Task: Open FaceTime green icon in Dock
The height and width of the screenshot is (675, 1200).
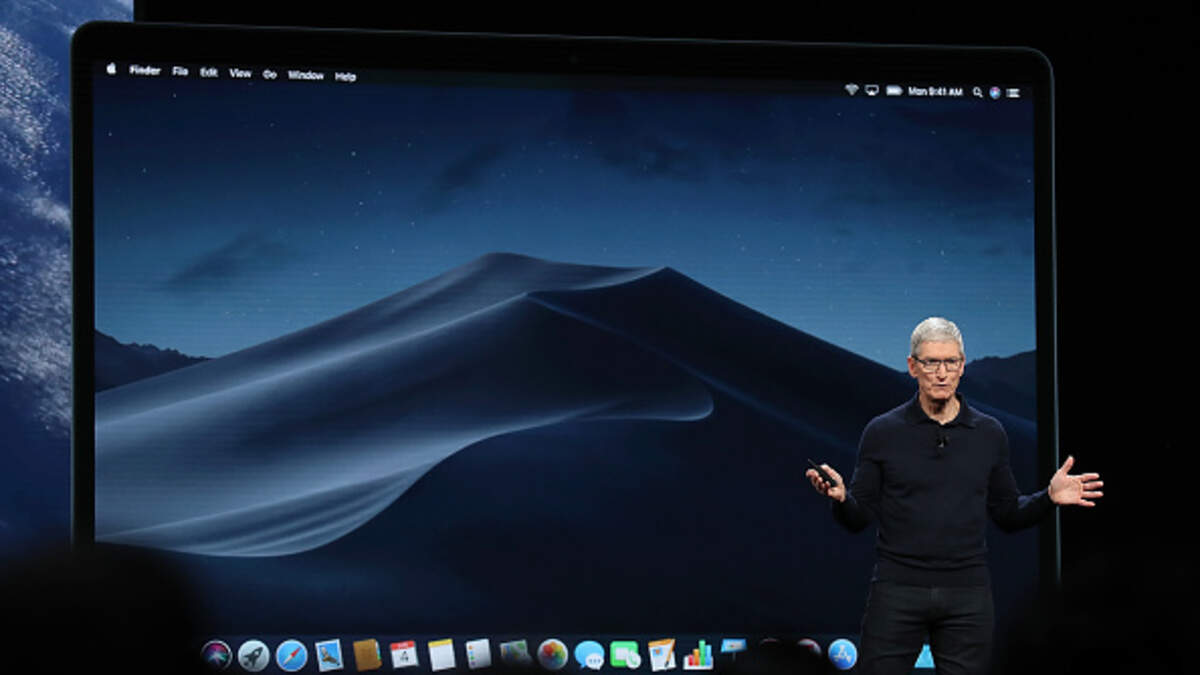Action: (x=625, y=655)
